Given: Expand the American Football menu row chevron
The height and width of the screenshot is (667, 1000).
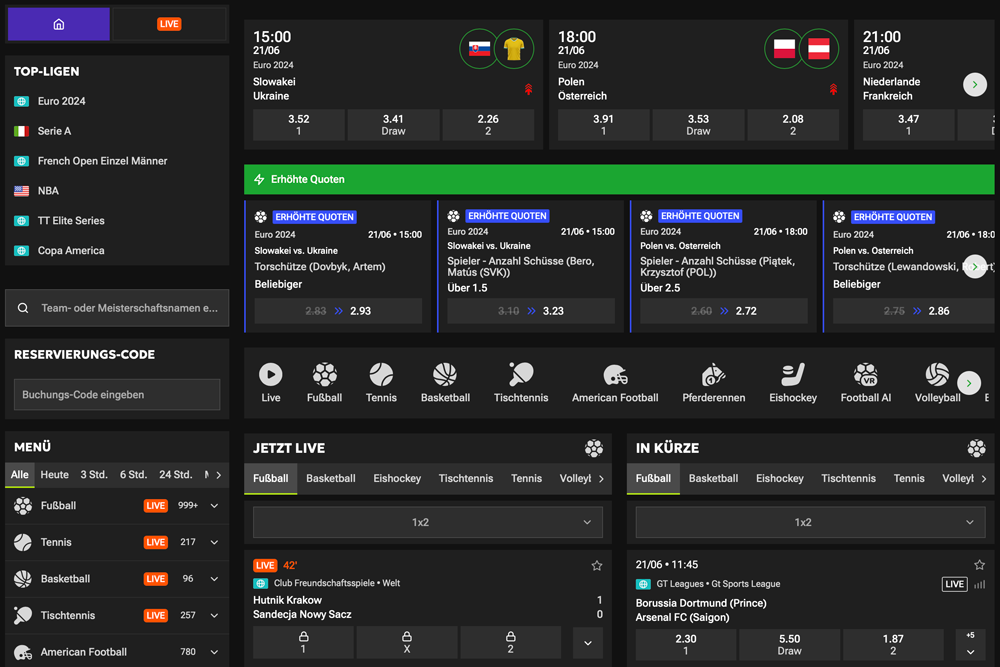Looking at the screenshot, I should [214, 652].
